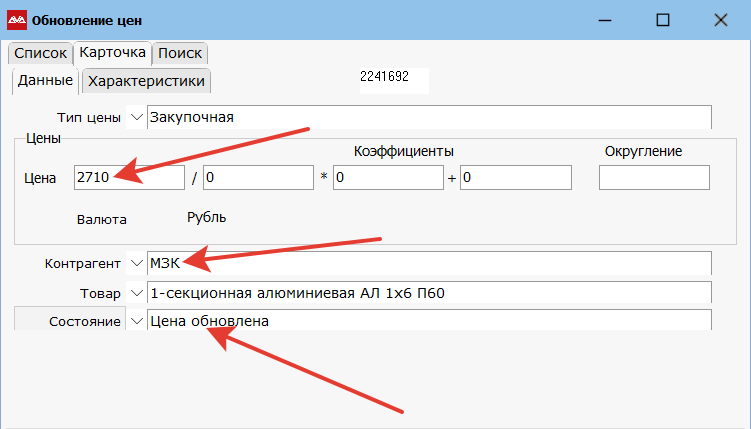
Task: Open the Характеристики subtab
Action: pyautogui.click(x=146, y=81)
